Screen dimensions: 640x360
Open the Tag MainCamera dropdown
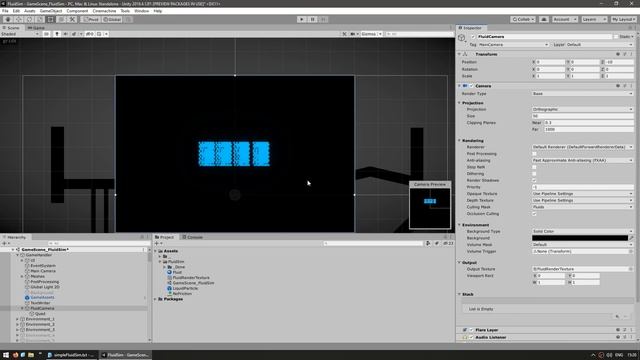pyautogui.click(x=513, y=44)
